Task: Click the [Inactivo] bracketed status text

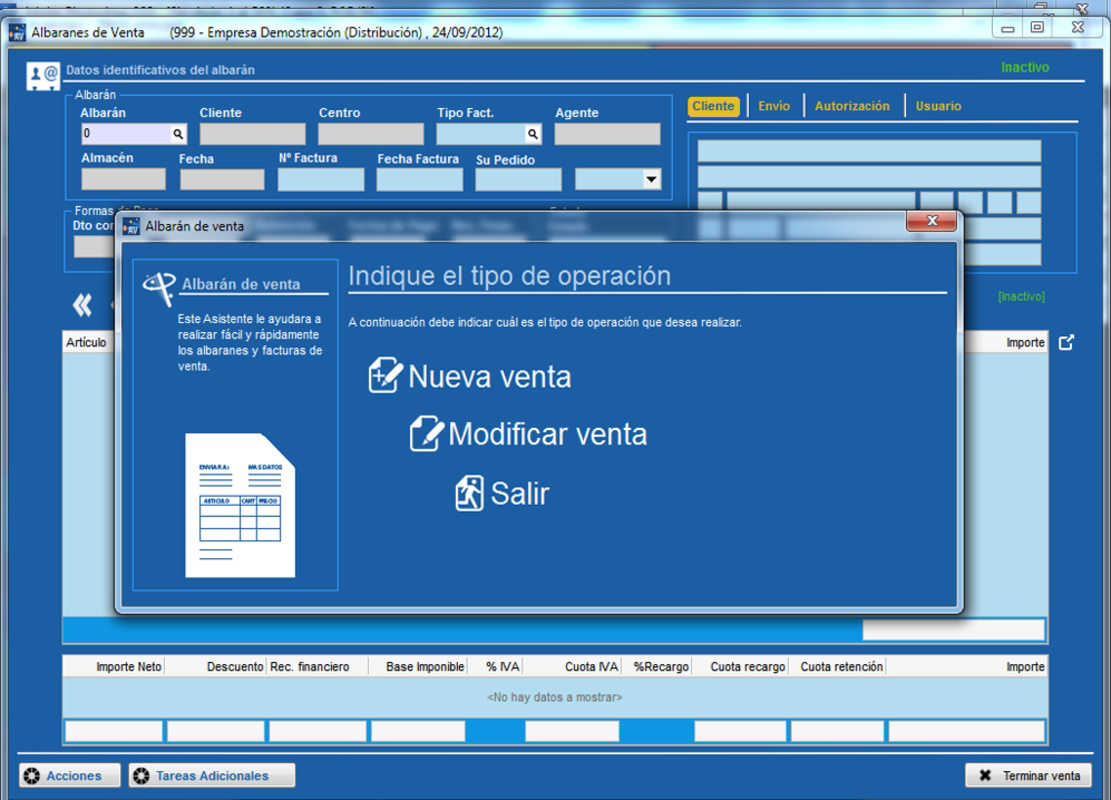Action: [x=1021, y=296]
